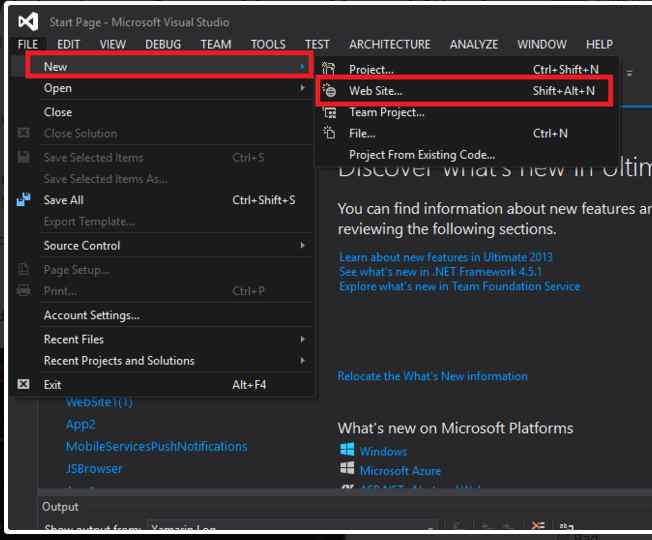This screenshot has width=652, height=540.
Task: Open recent project App2
Action: click(x=81, y=424)
